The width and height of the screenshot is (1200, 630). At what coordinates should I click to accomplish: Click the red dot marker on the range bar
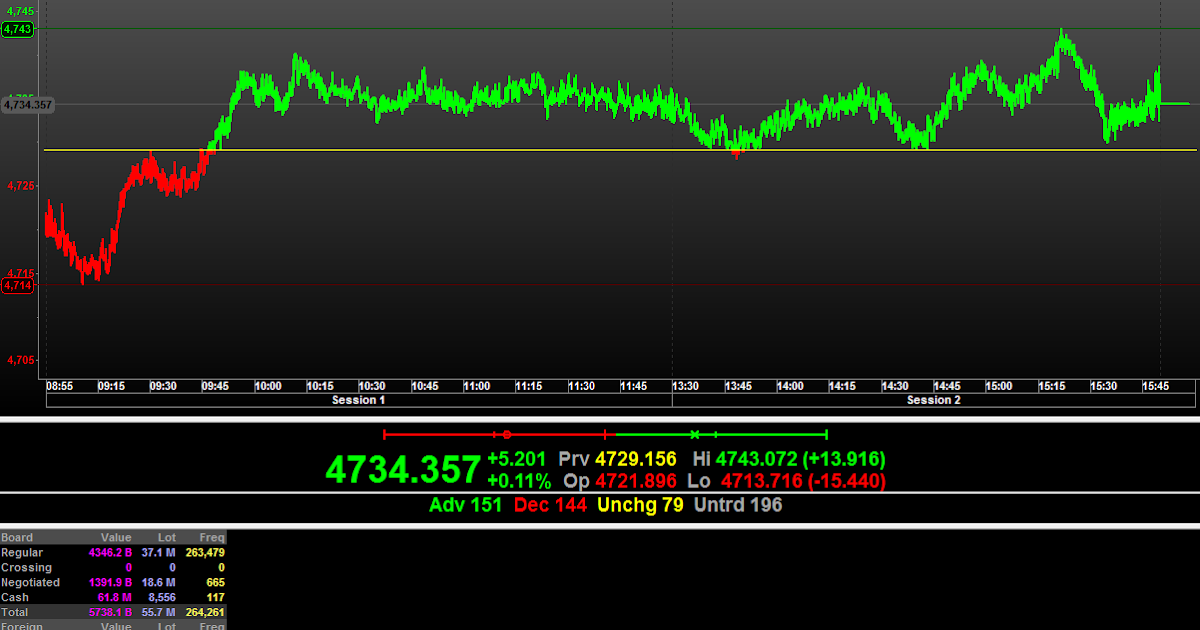click(x=506, y=434)
